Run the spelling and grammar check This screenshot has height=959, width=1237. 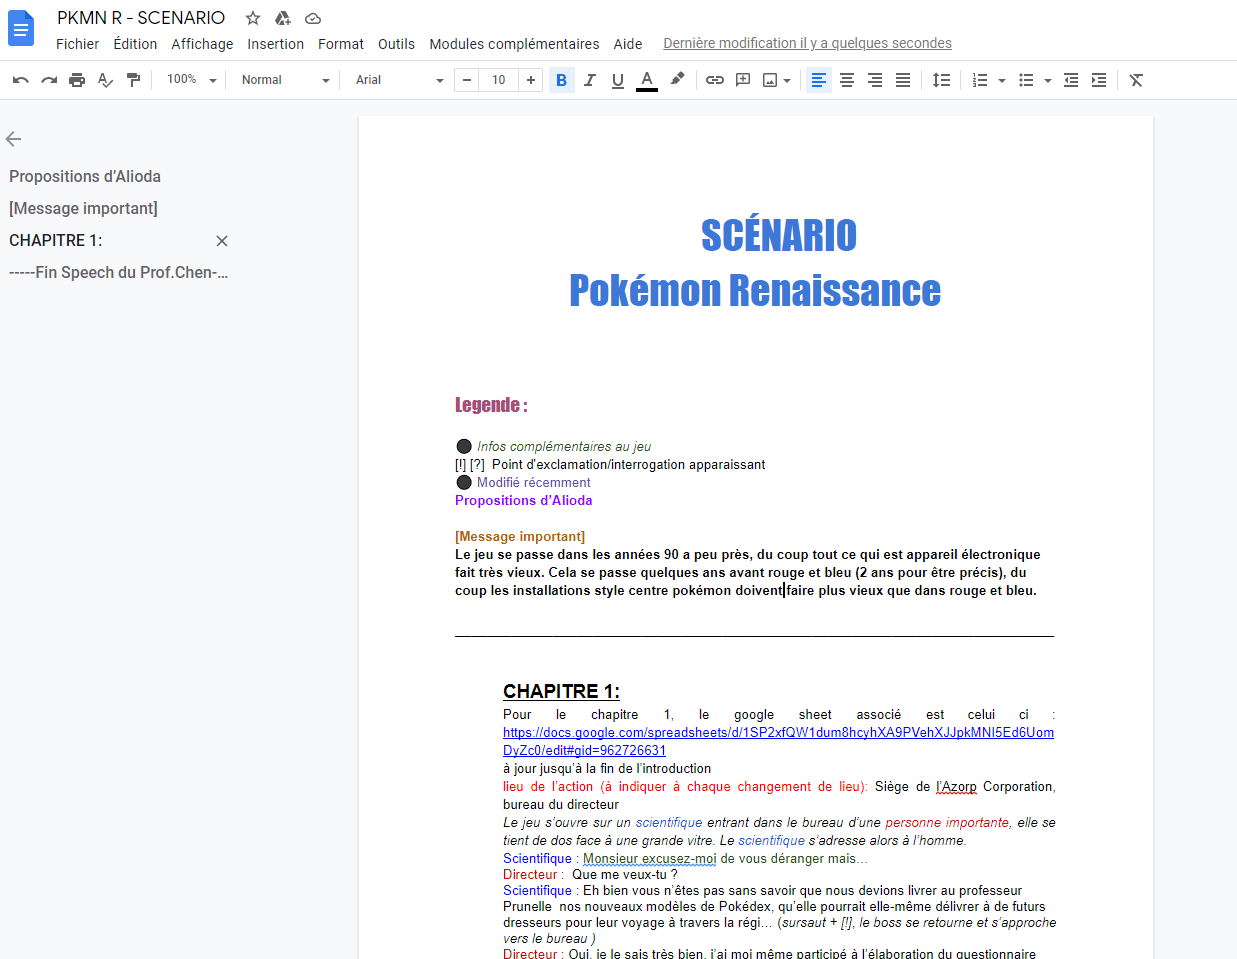(x=105, y=80)
